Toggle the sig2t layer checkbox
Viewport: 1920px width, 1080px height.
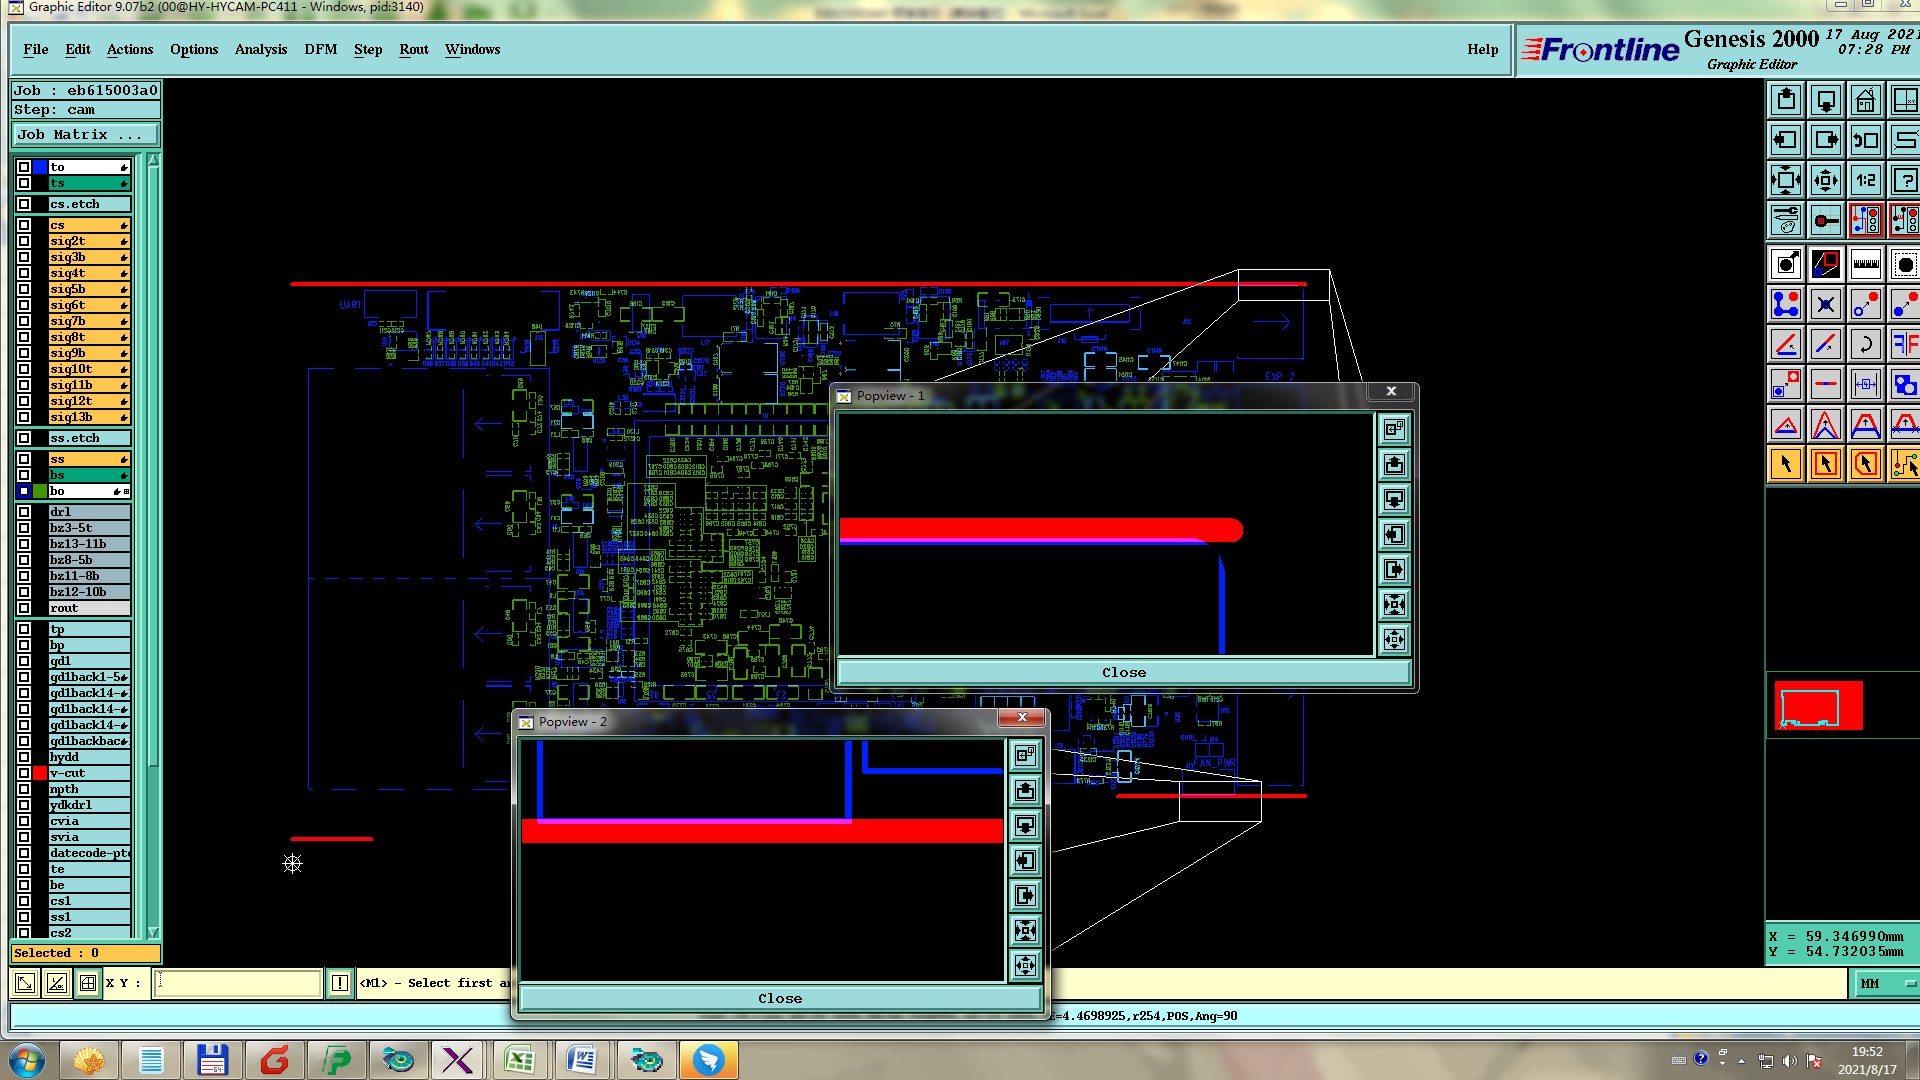[x=24, y=241]
